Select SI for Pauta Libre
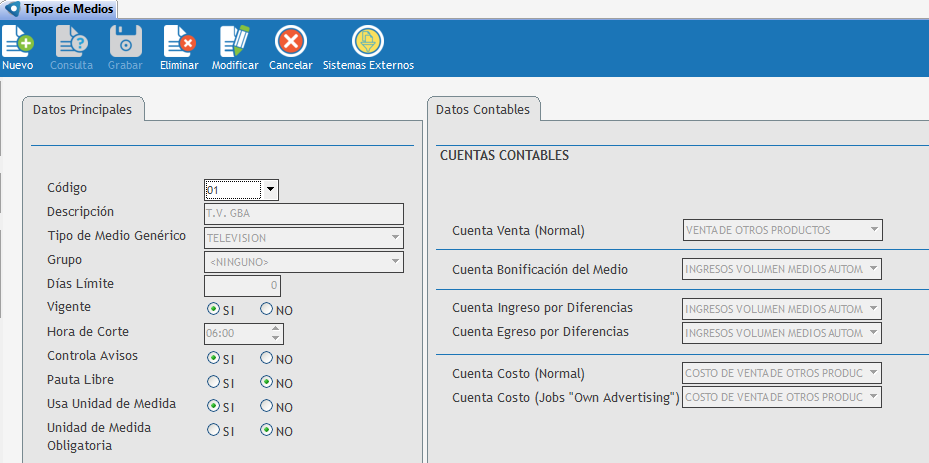This screenshot has height=463, width=929. 213,381
